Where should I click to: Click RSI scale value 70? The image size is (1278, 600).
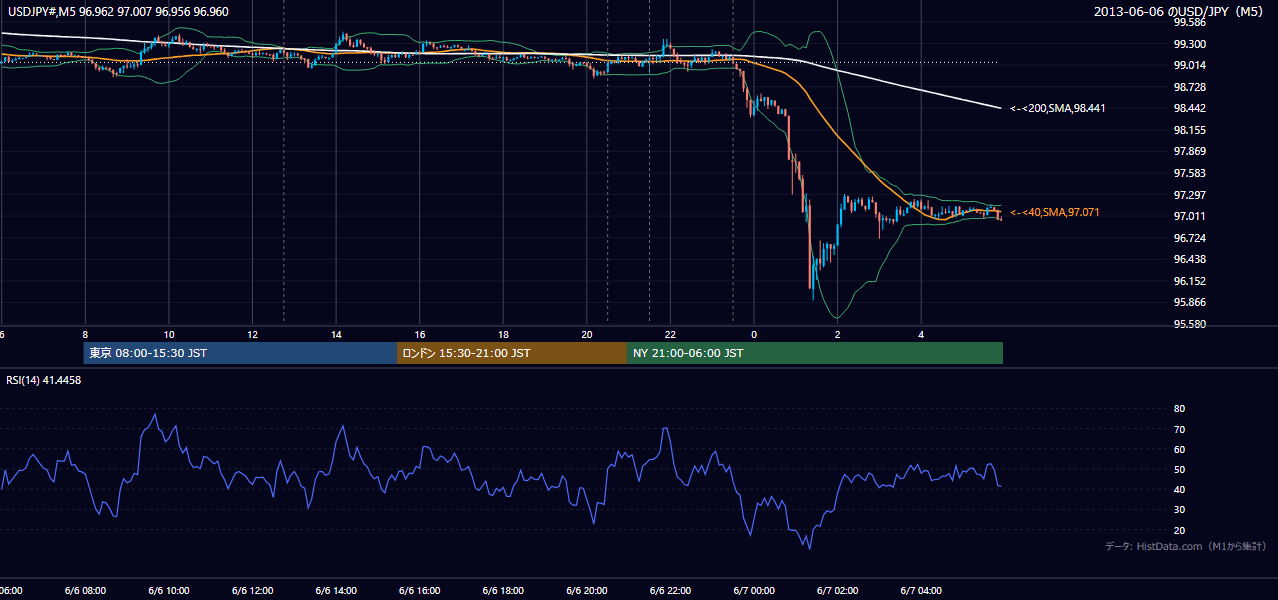[1179, 429]
